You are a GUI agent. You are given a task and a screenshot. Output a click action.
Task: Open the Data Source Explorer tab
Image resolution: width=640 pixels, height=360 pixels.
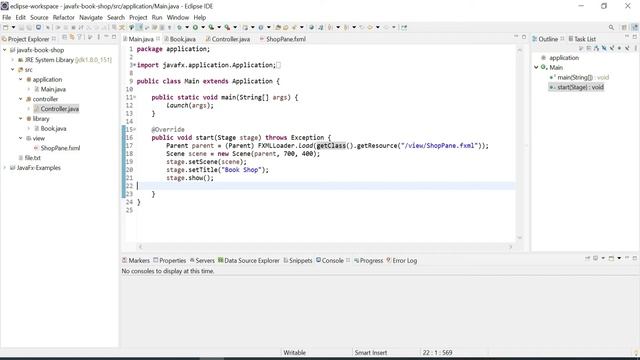click(x=249, y=260)
